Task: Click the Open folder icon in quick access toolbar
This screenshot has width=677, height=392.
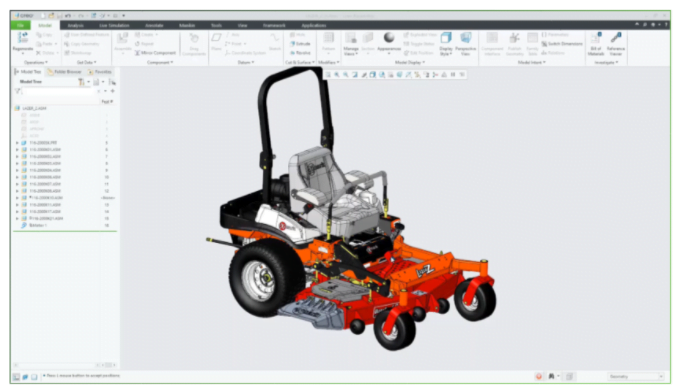Action: click(x=51, y=16)
